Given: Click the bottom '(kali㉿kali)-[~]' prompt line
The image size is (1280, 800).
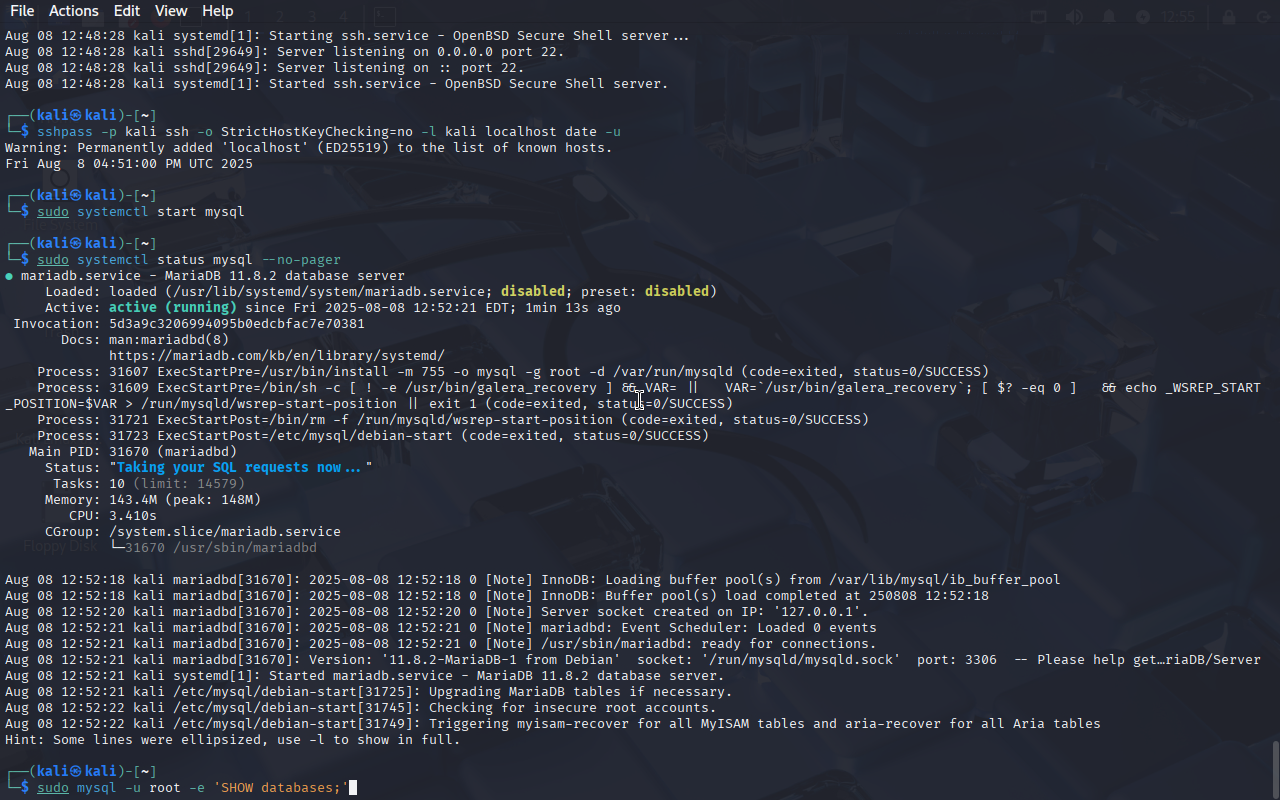Looking at the screenshot, I should (81, 771).
